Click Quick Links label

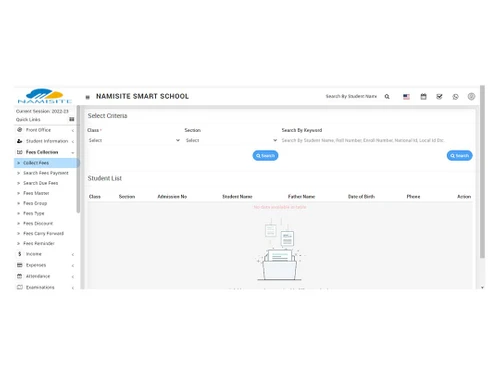coord(28,119)
